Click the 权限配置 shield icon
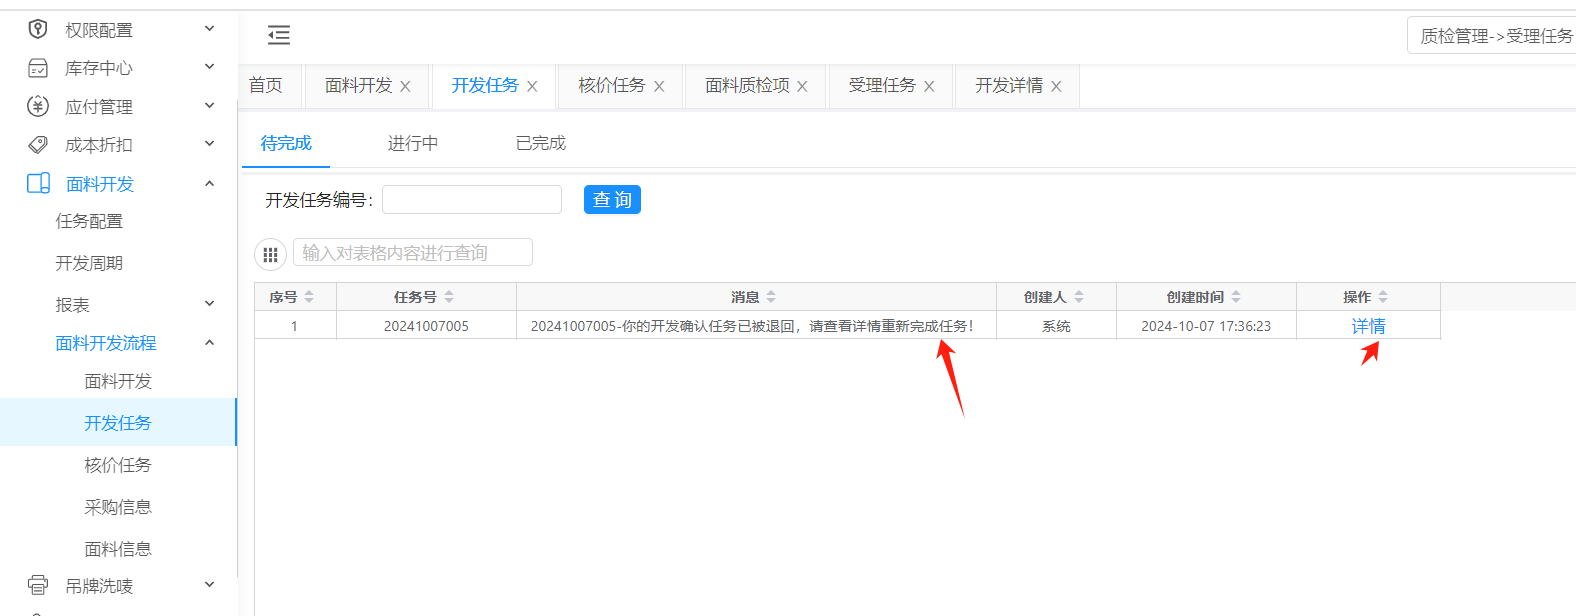The height and width of the screenshot is (616, 1576). 38,29
